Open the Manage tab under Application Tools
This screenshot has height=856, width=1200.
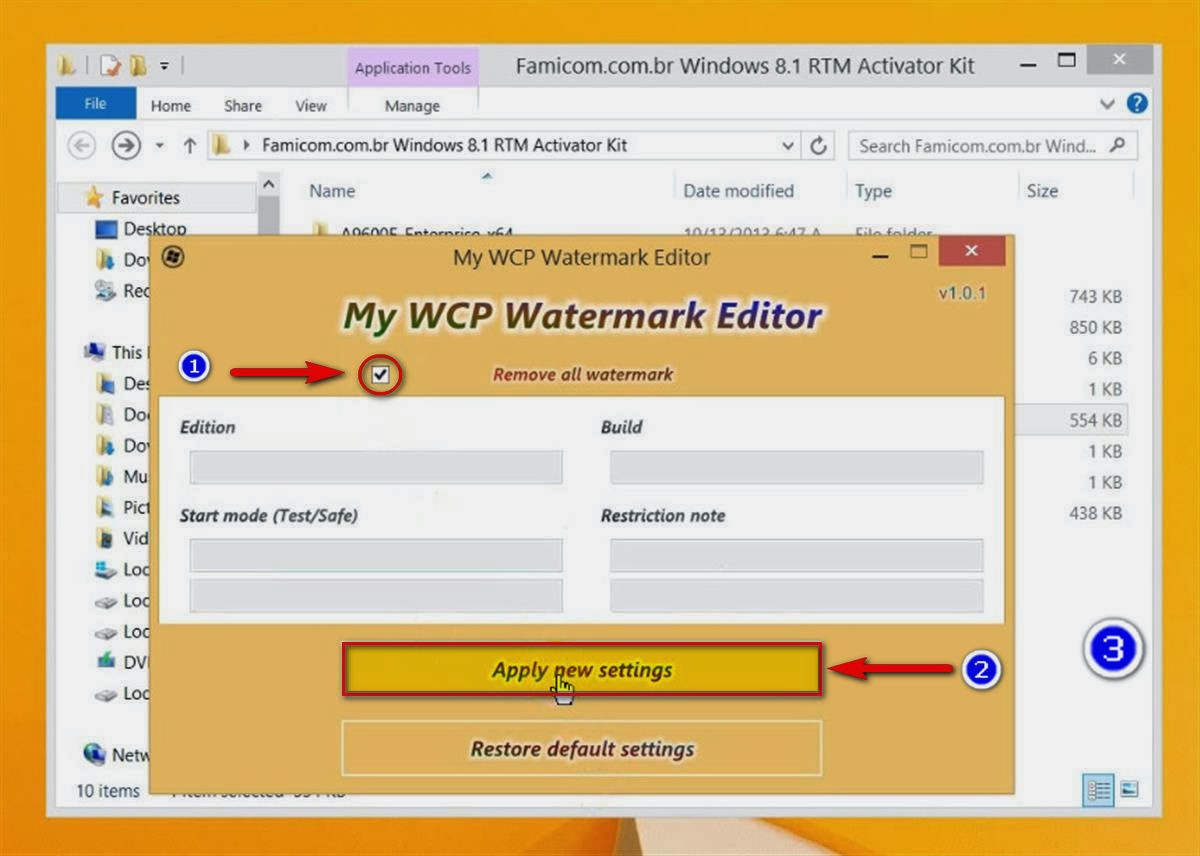click(x=412, y=105)
